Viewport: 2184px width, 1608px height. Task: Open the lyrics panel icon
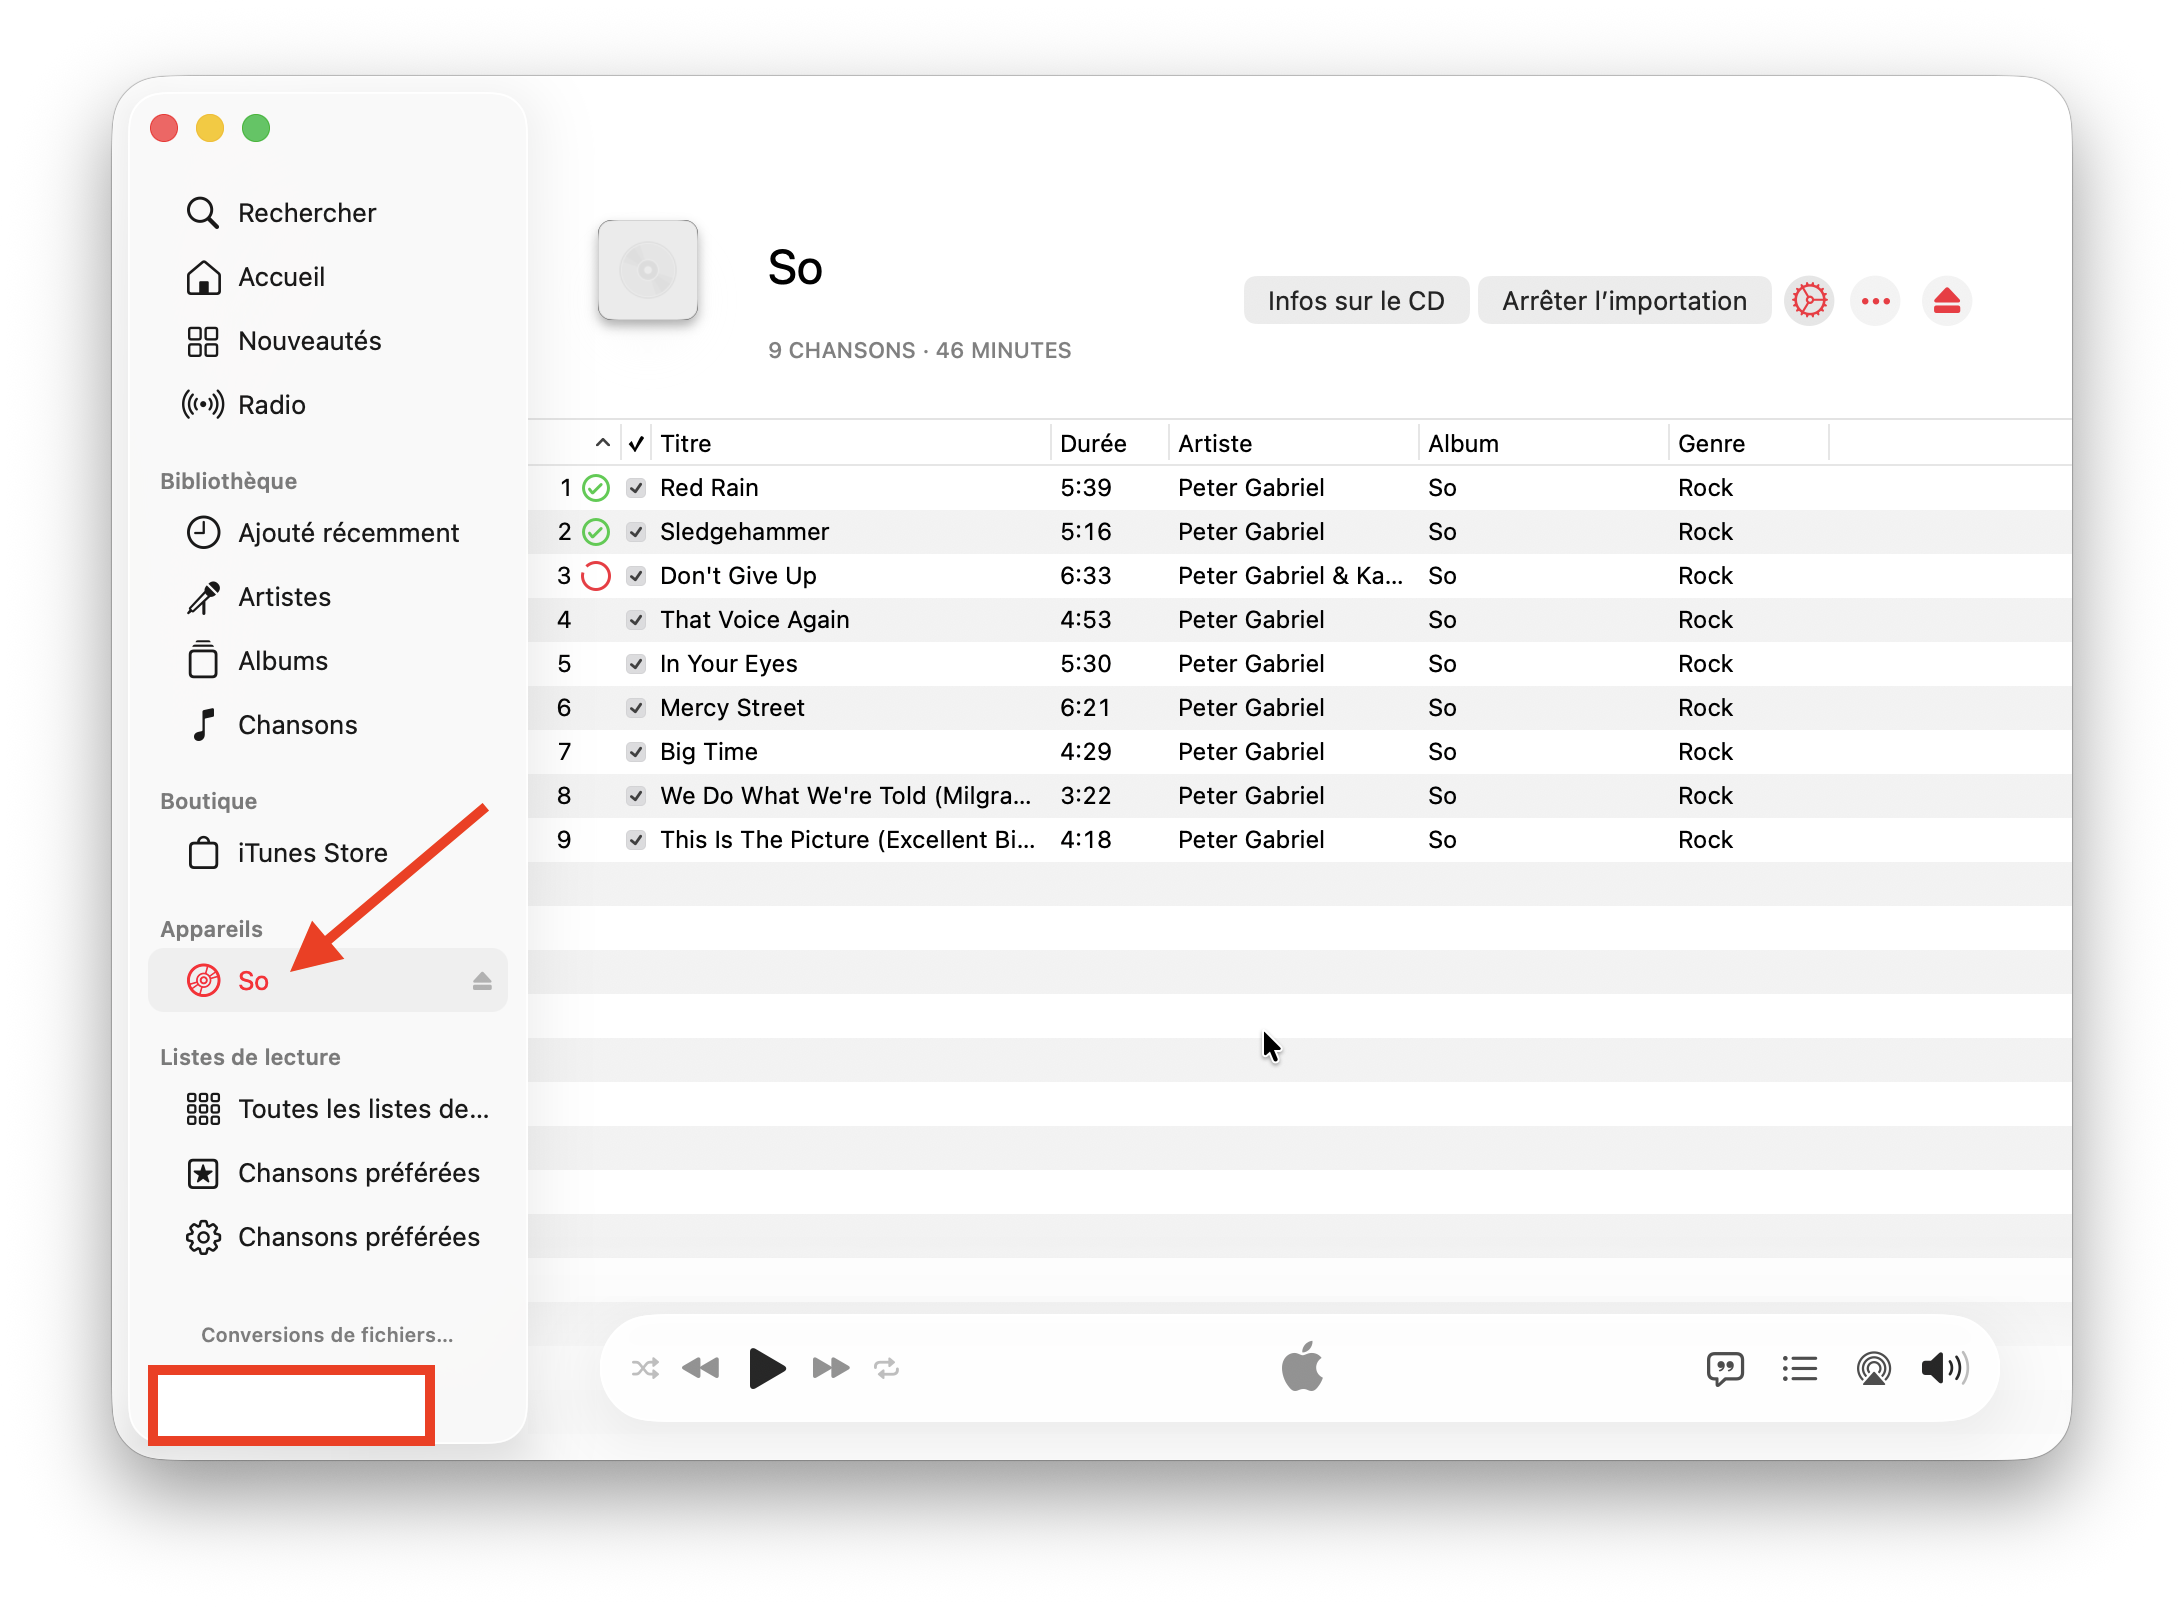tap(1725, 1368)
